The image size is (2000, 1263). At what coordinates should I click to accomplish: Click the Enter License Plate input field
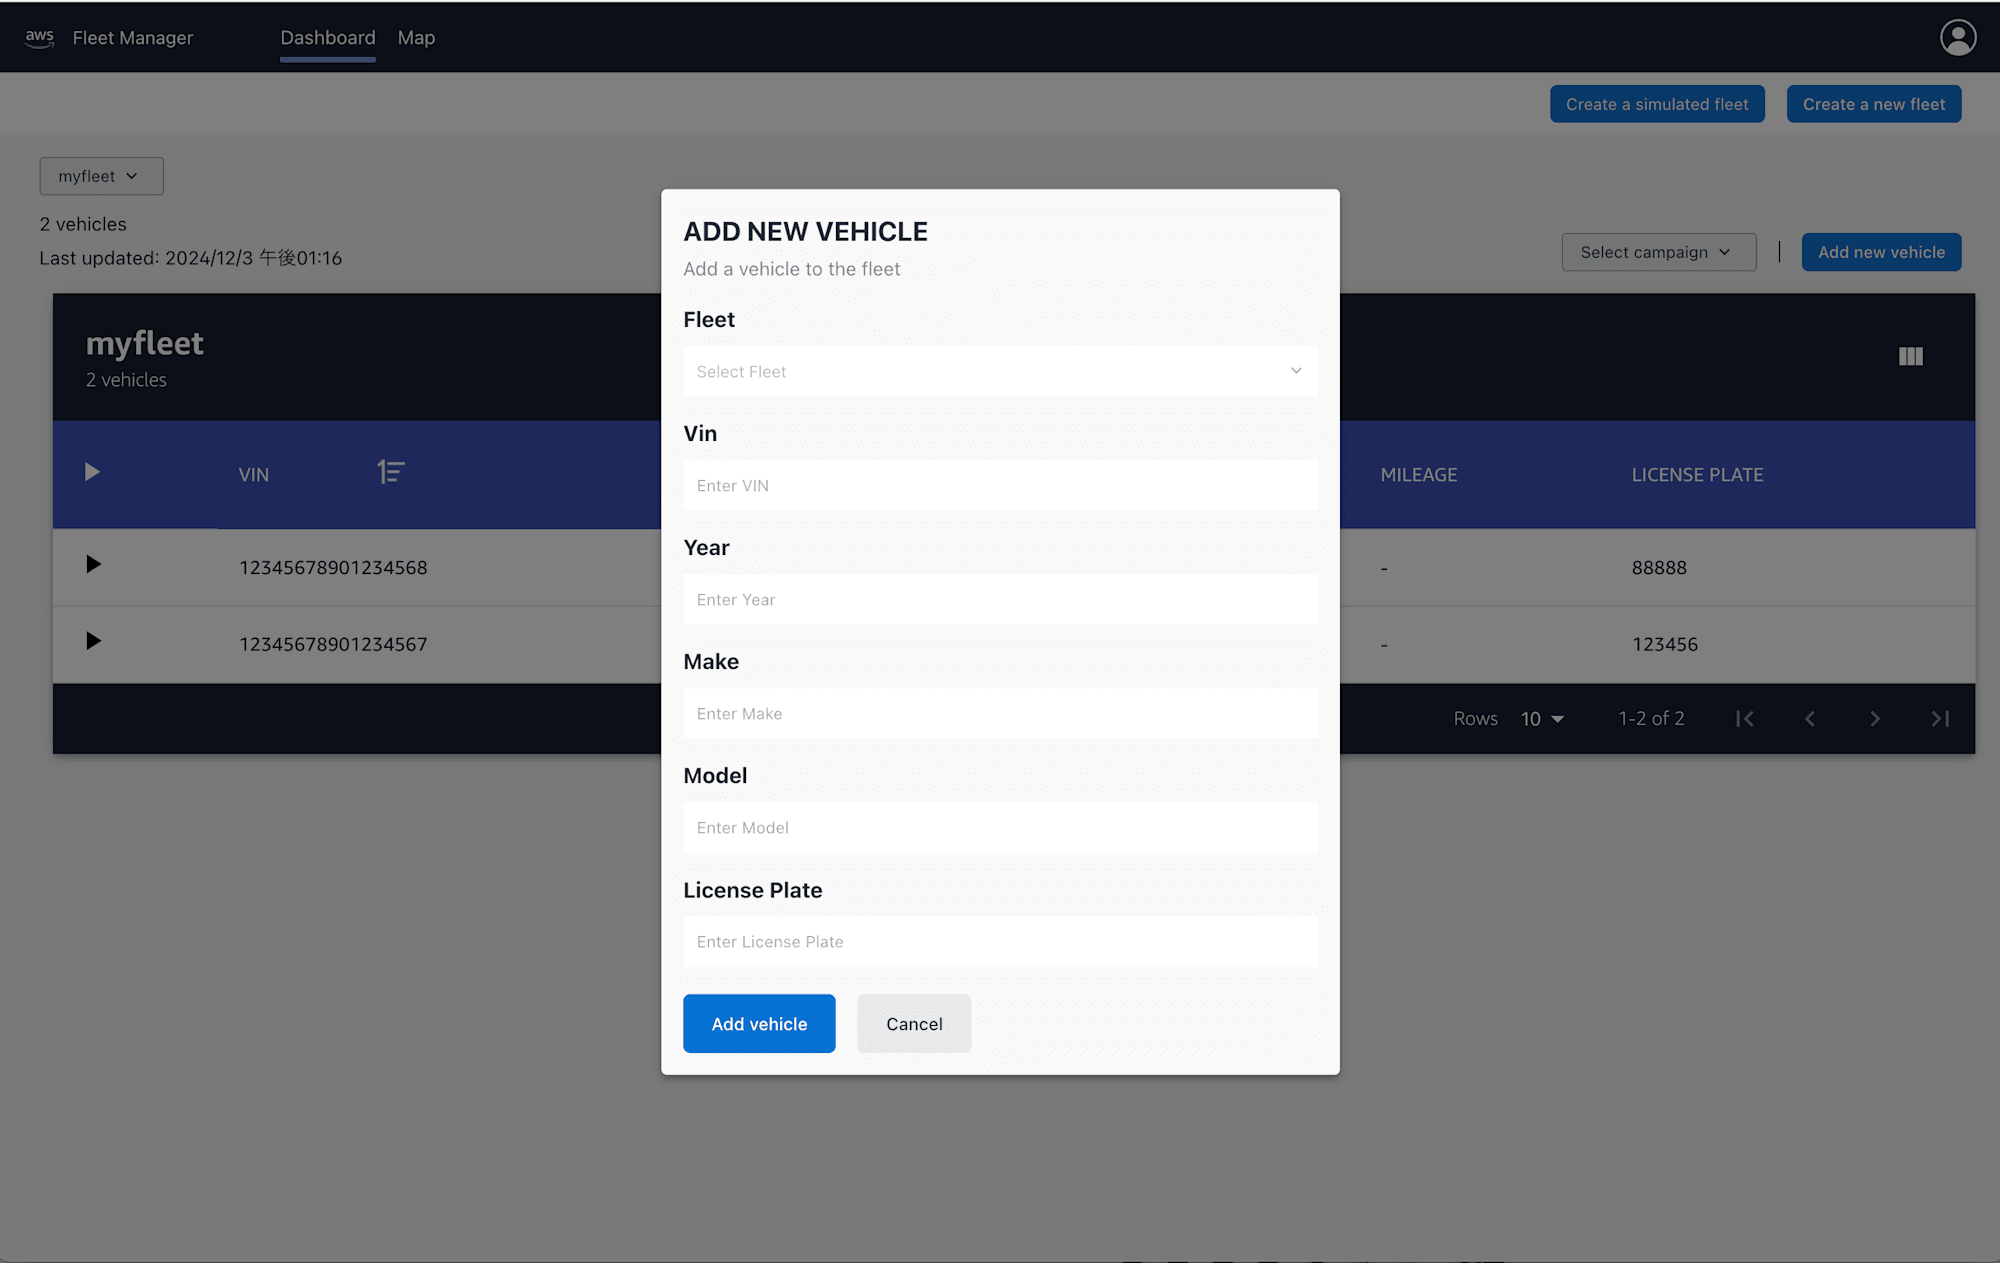point(999,940)
